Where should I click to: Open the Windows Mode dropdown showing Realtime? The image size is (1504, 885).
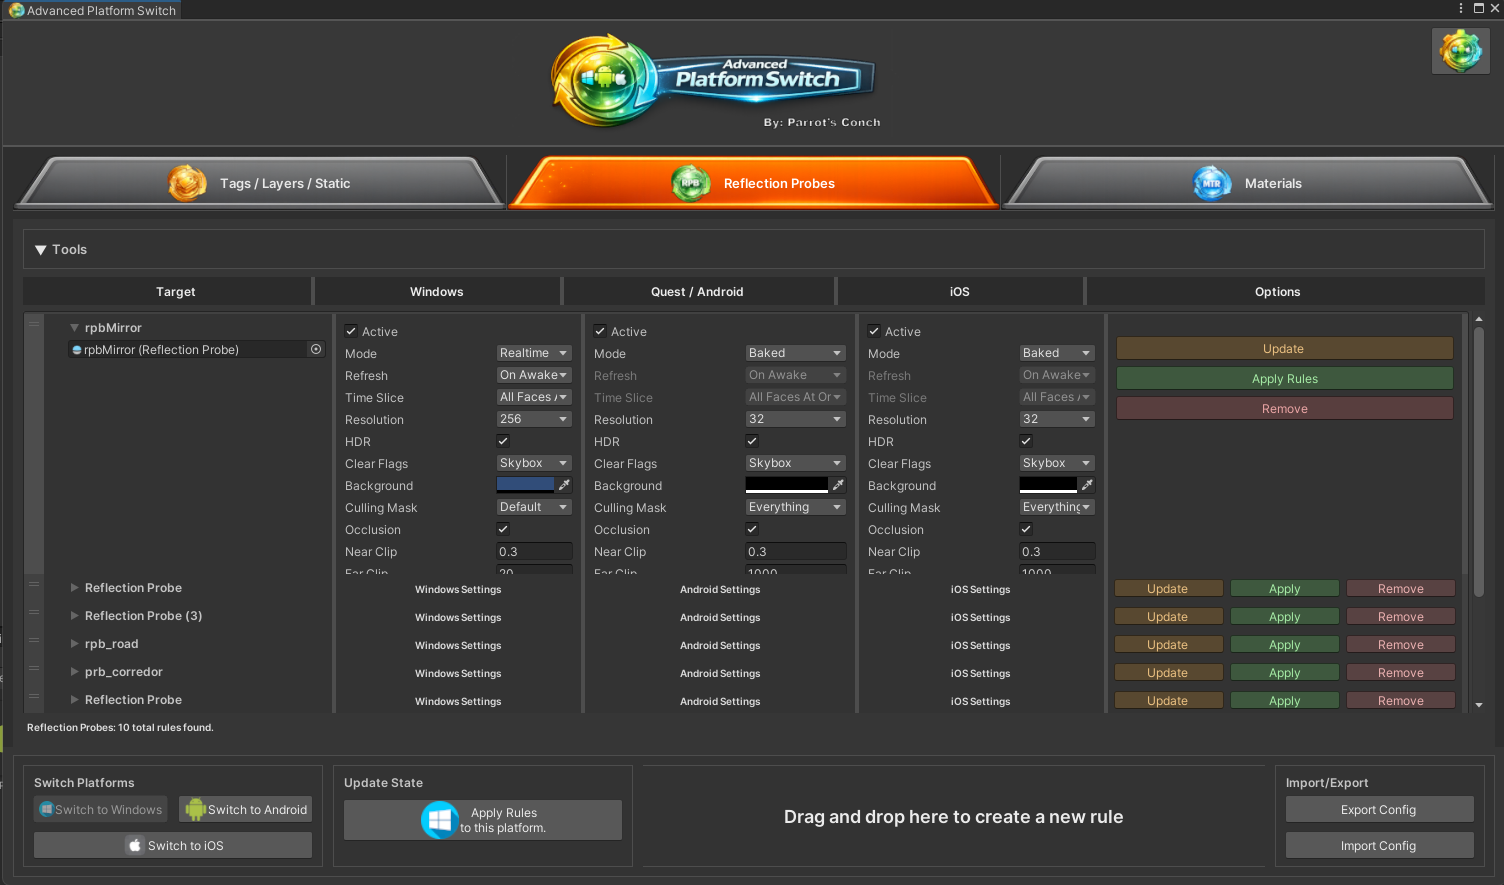pos(534,353)
